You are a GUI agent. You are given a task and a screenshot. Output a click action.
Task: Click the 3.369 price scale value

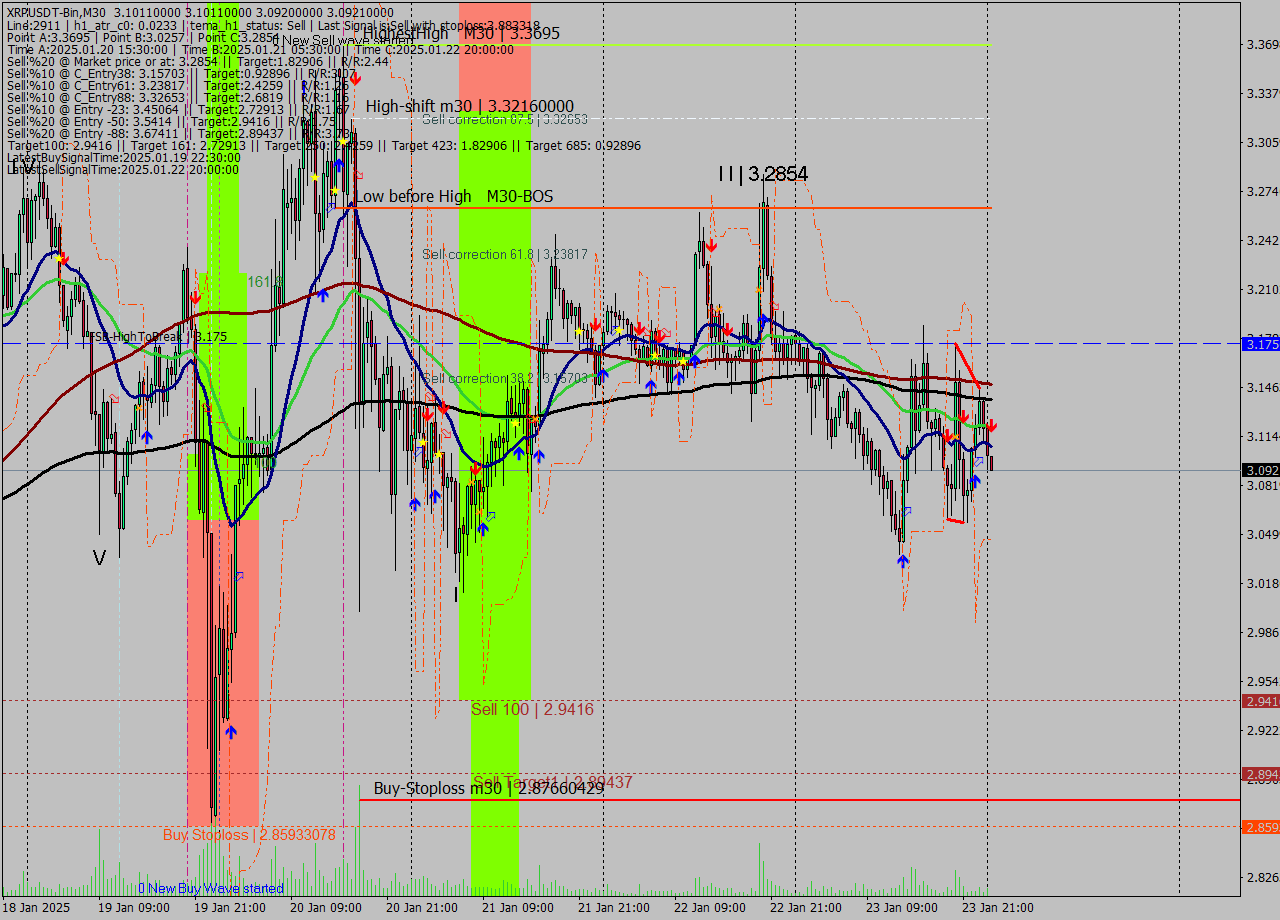pos(1262,45)
